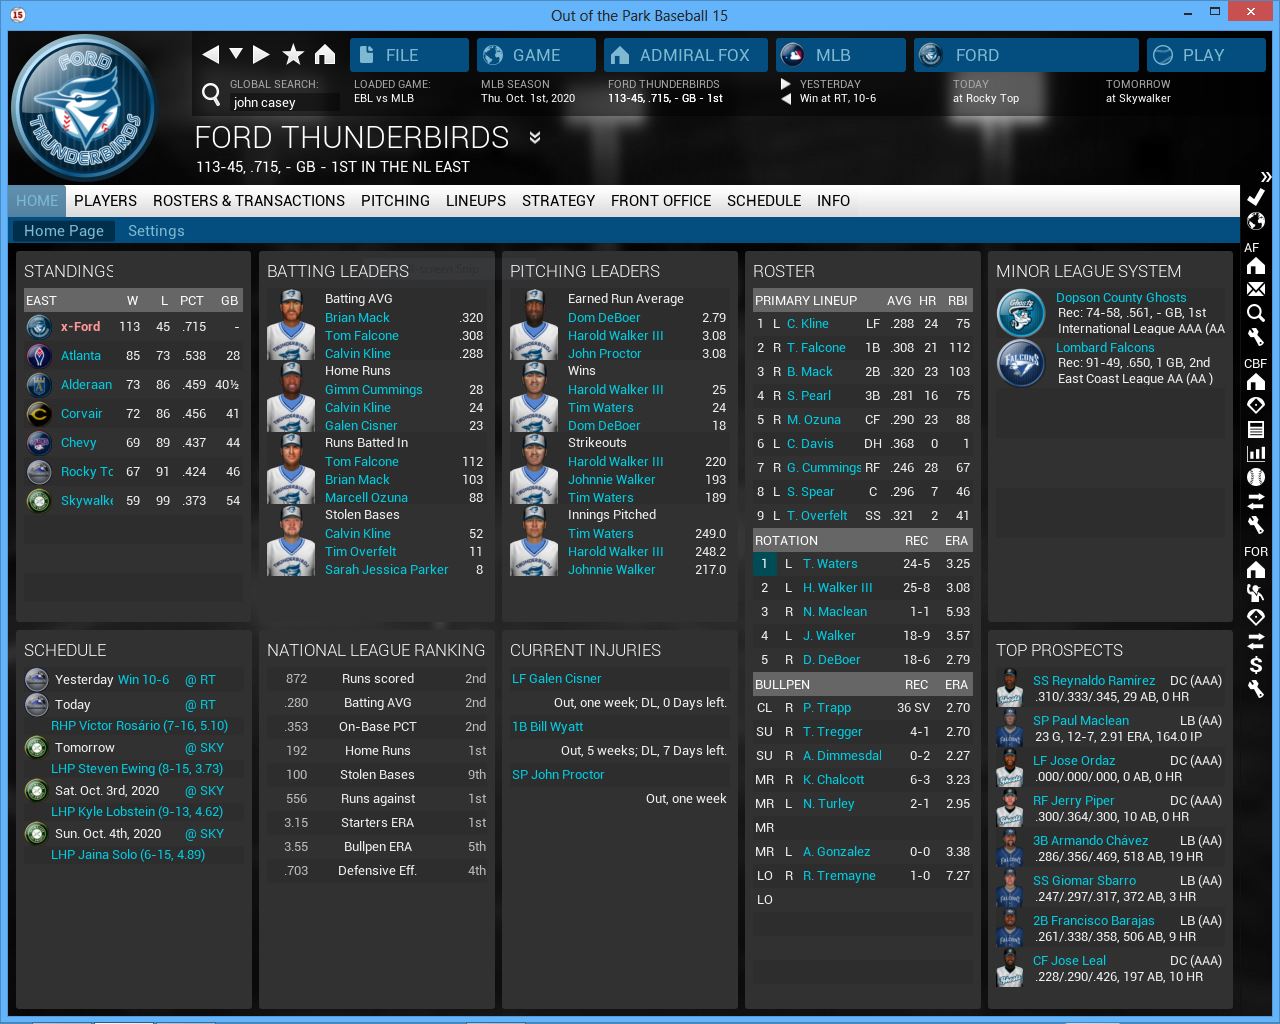The height and width of the screenshot is (1024, 1280).
Task: Open the Settings sub-tab
Action: pyautogui.click(x=156, y=231)
